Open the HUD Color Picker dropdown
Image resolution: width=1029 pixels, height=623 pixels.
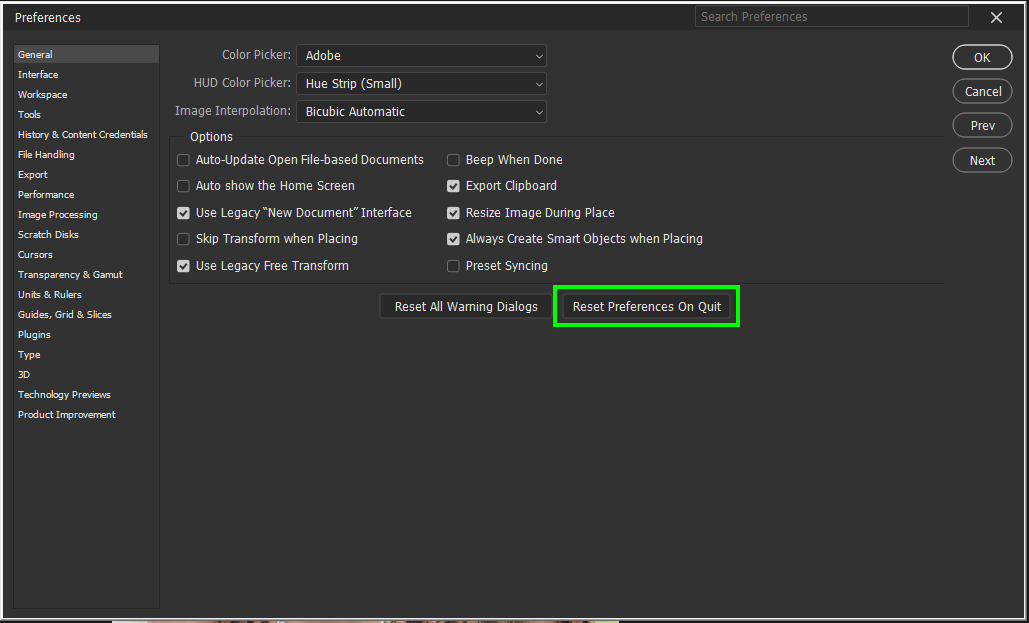pyautogui.click(x=420, y=83)
